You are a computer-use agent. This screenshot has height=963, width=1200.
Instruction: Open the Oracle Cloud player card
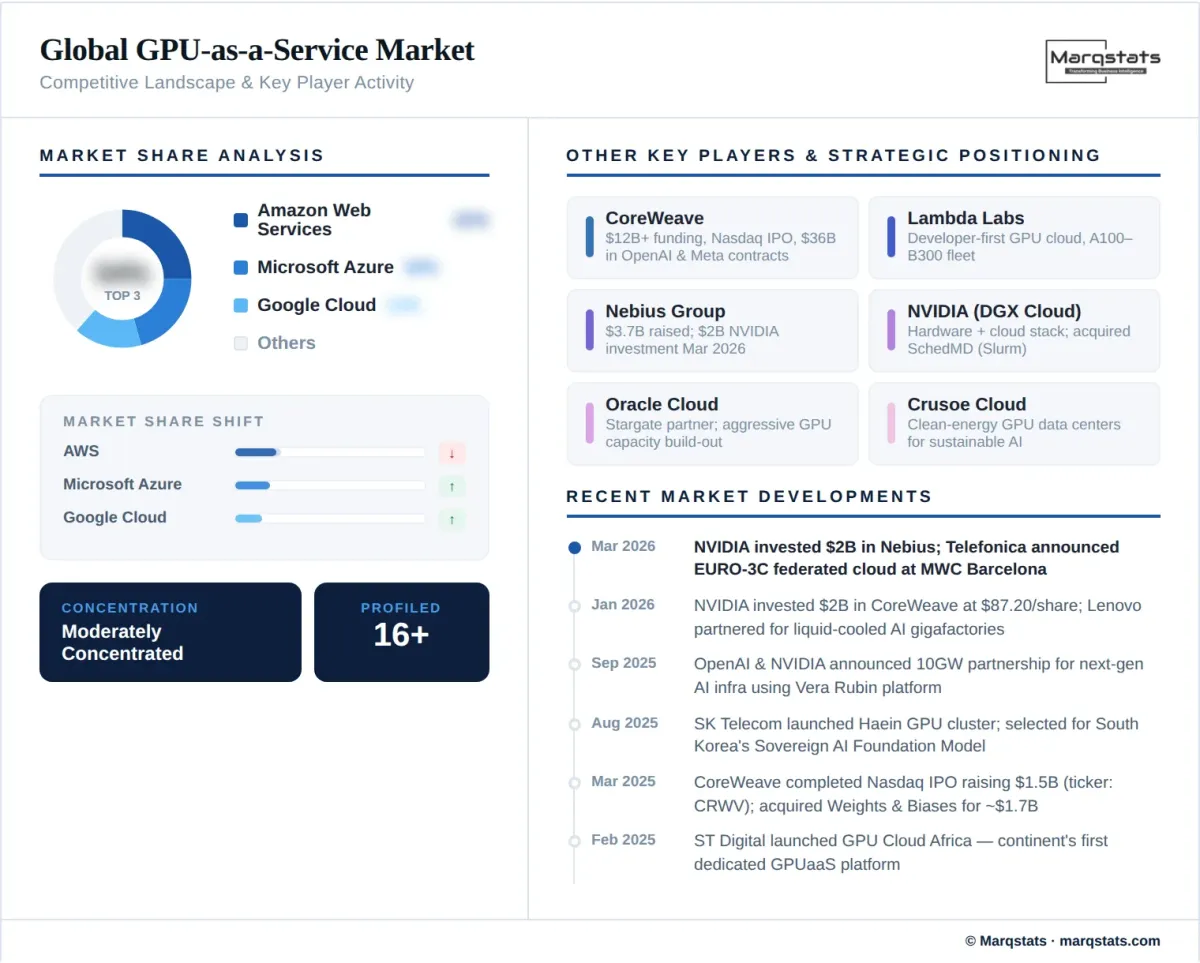[x=712, y=423]
